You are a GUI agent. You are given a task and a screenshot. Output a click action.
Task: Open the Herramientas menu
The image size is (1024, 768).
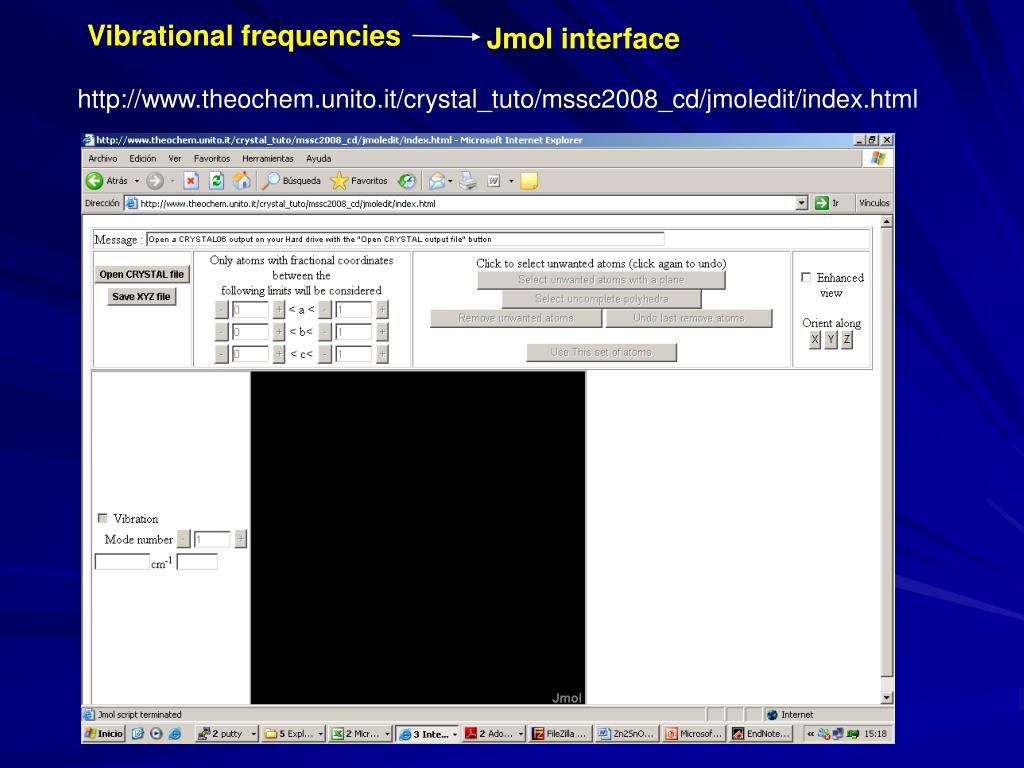[x=268, y=159]
